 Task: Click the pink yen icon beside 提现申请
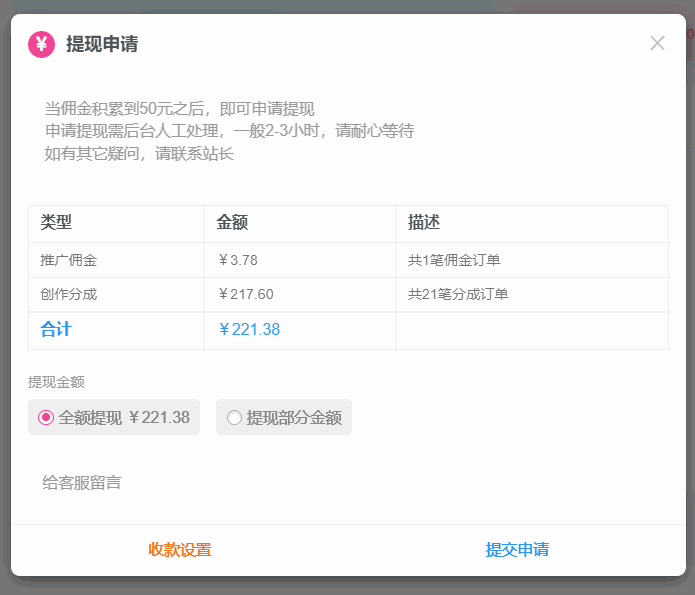tap(41, 44)
